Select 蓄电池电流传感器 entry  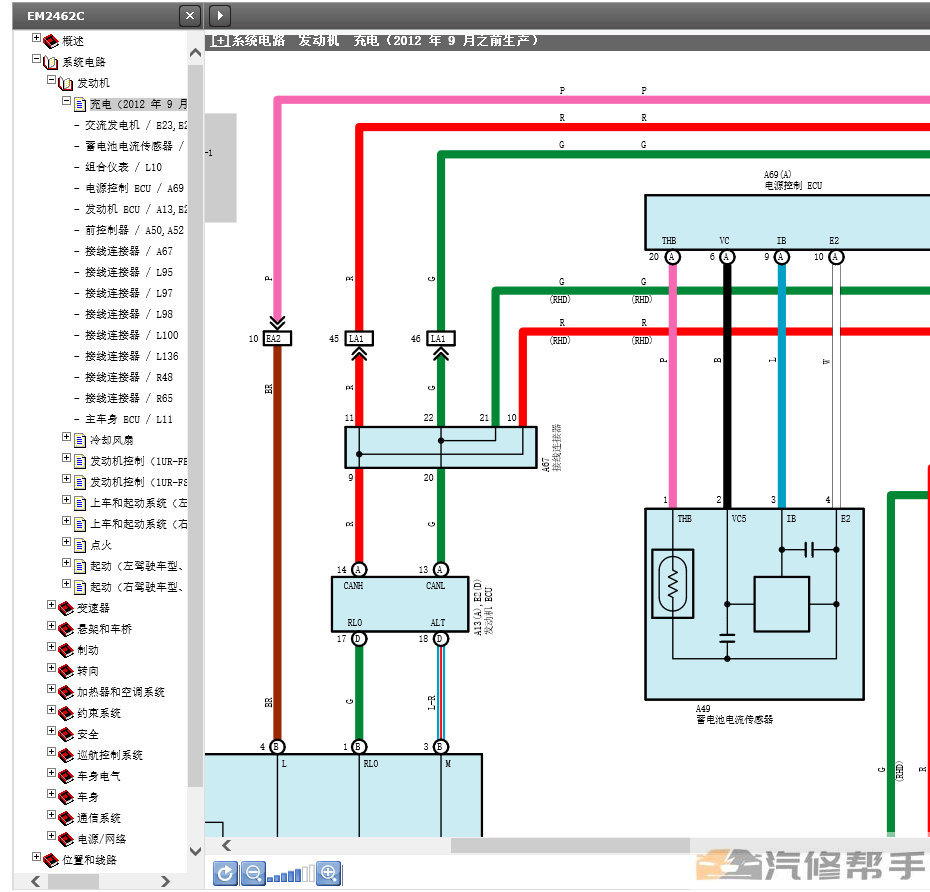click(135, 146)
